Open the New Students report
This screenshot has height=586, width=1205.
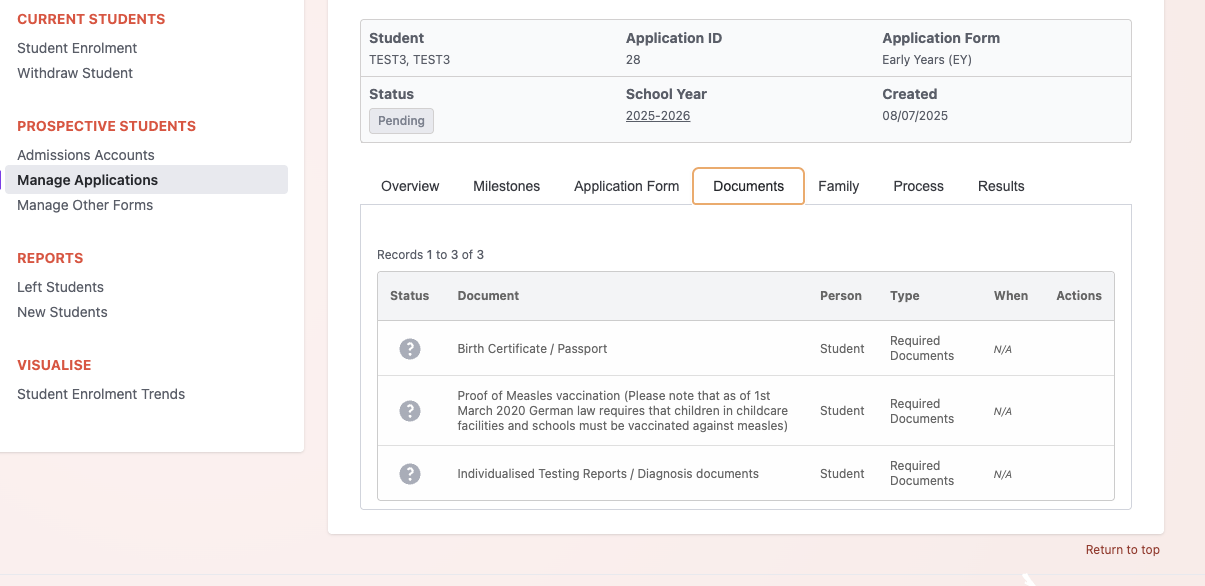(x=62, y=312)
